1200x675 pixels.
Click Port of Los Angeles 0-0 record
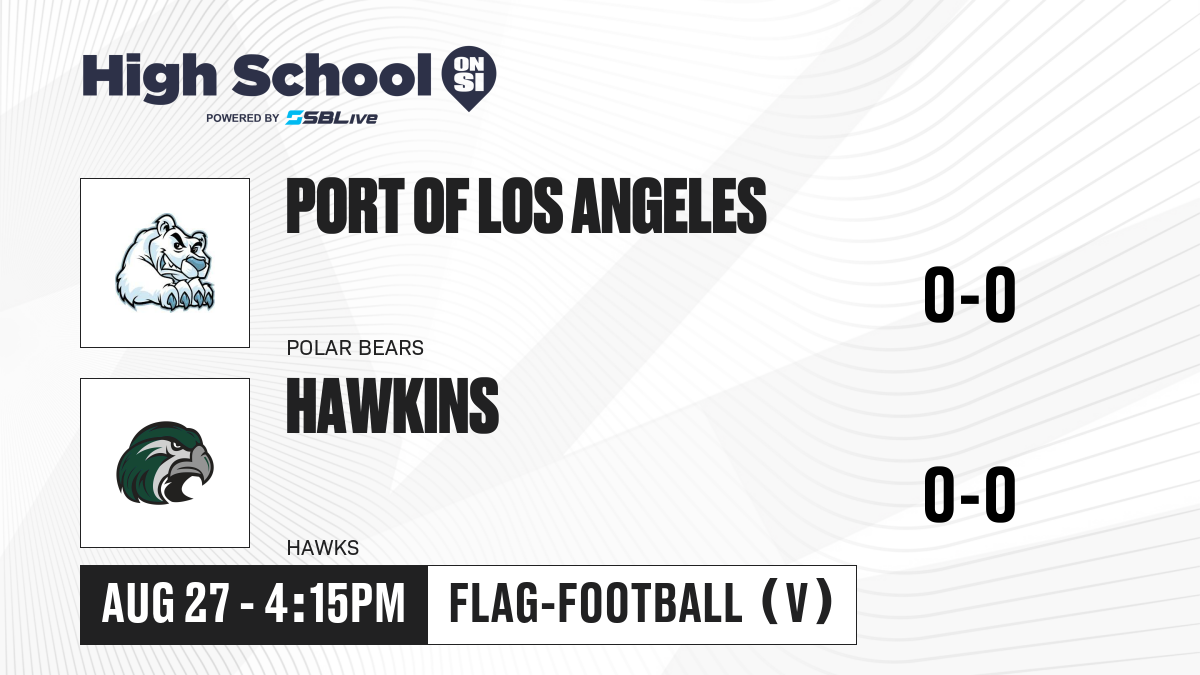click(969, 297)
